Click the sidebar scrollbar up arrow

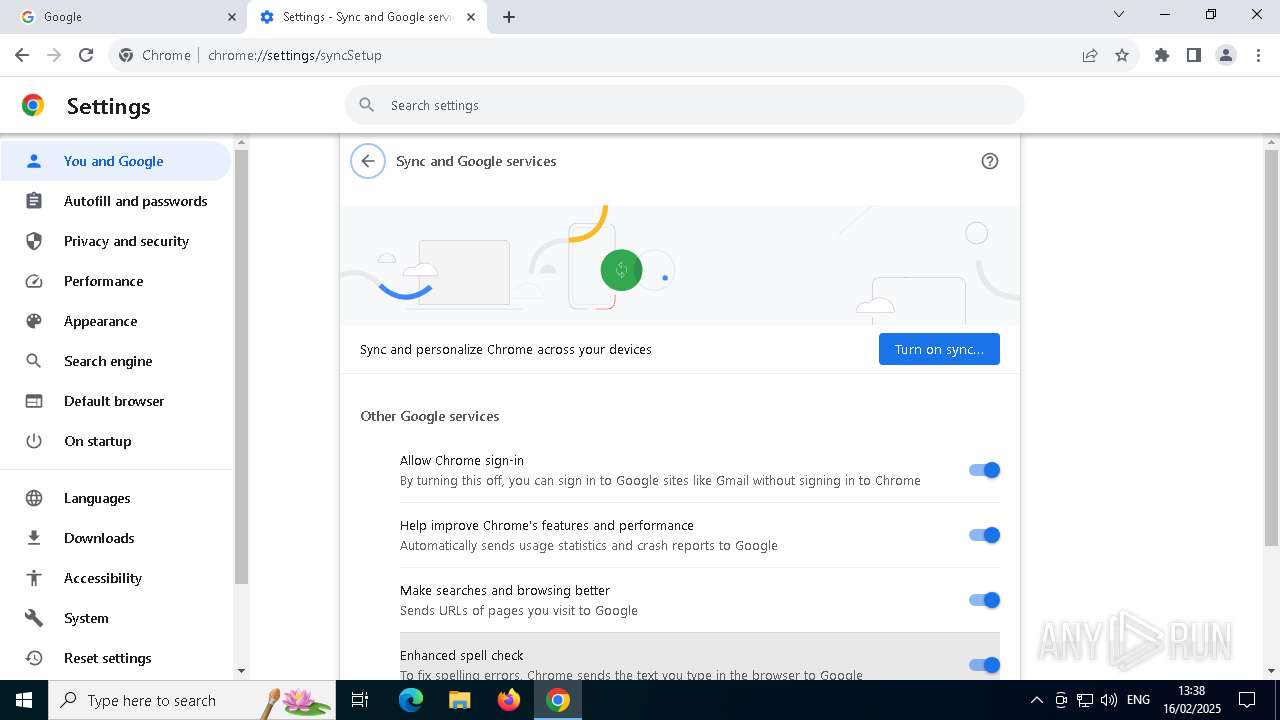(x=241, y=143)
